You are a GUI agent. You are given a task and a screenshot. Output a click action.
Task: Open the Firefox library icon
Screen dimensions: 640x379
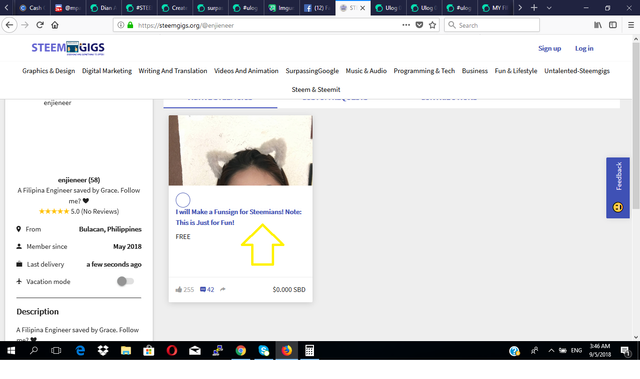coord(598,25)
